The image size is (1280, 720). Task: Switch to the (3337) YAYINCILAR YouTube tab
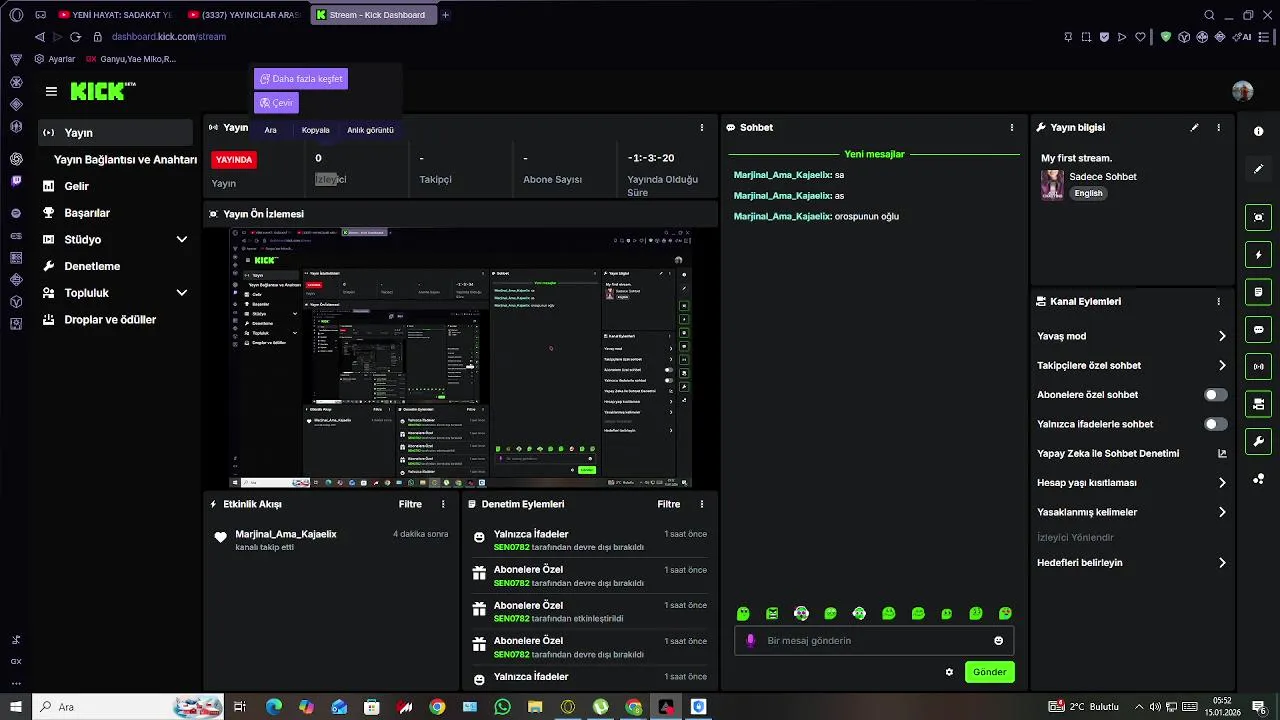pyautogui.click(x=244, y=15)
